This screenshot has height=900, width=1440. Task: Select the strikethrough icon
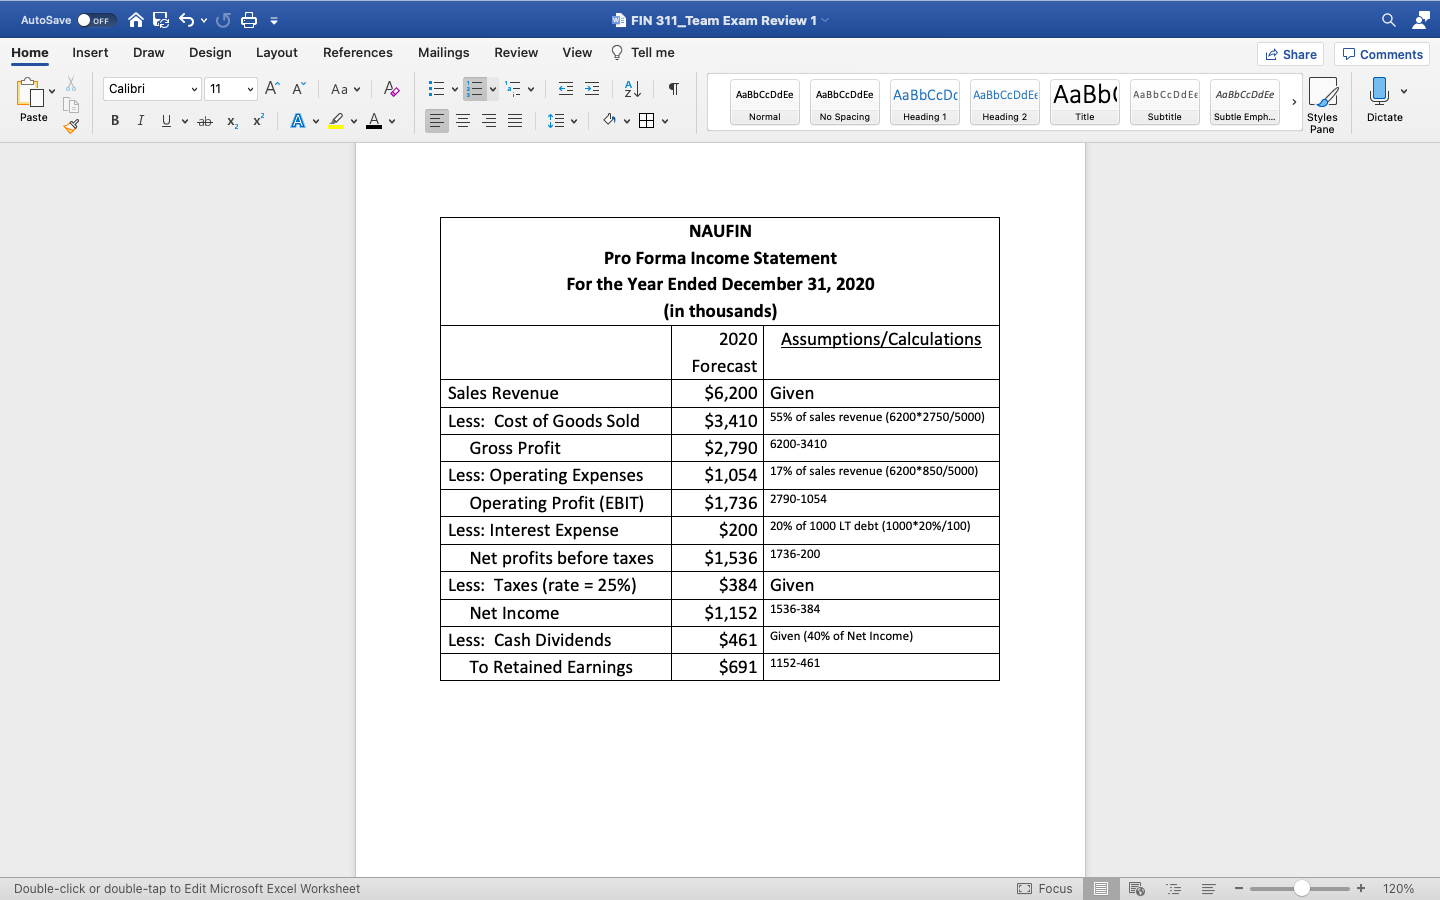click(x=204, y=120)
